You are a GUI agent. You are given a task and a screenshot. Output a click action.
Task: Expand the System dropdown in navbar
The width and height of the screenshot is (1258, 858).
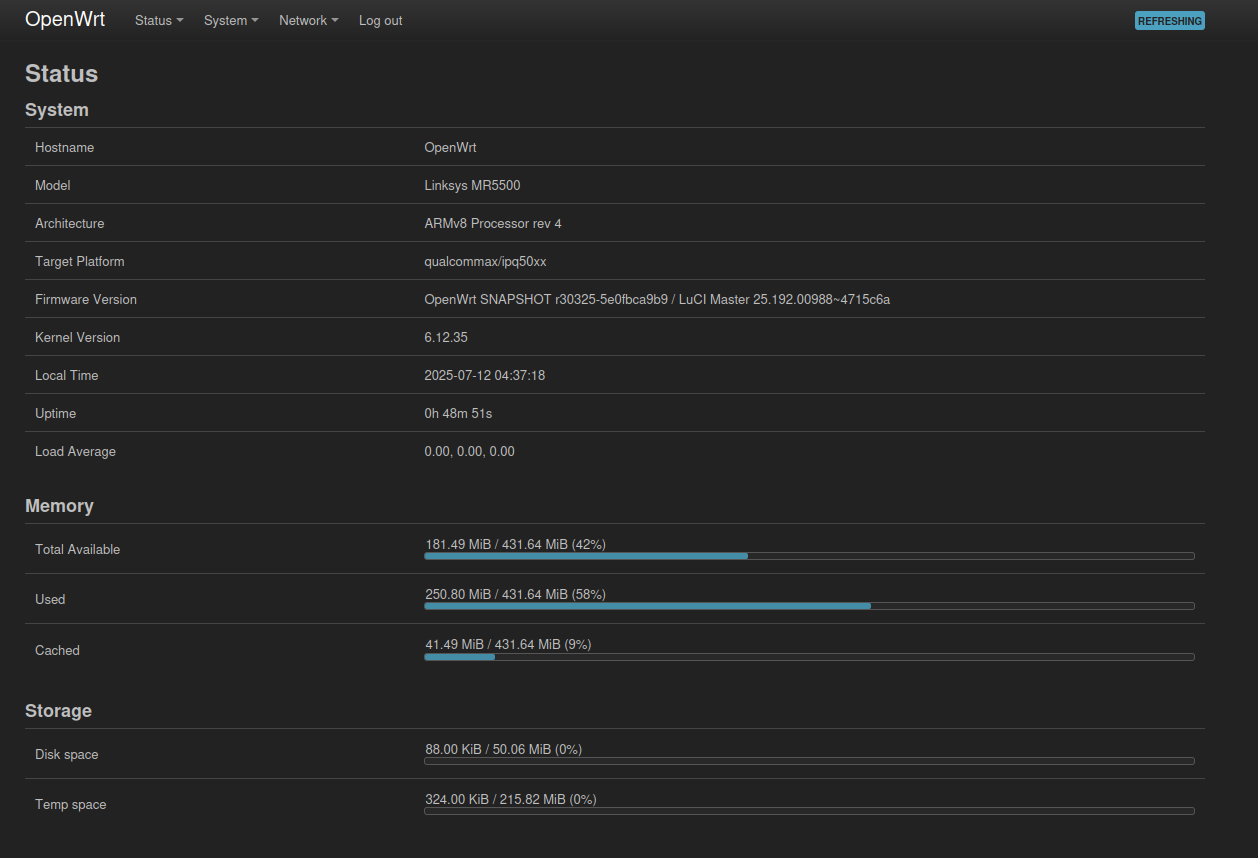(x=231, y=20)
